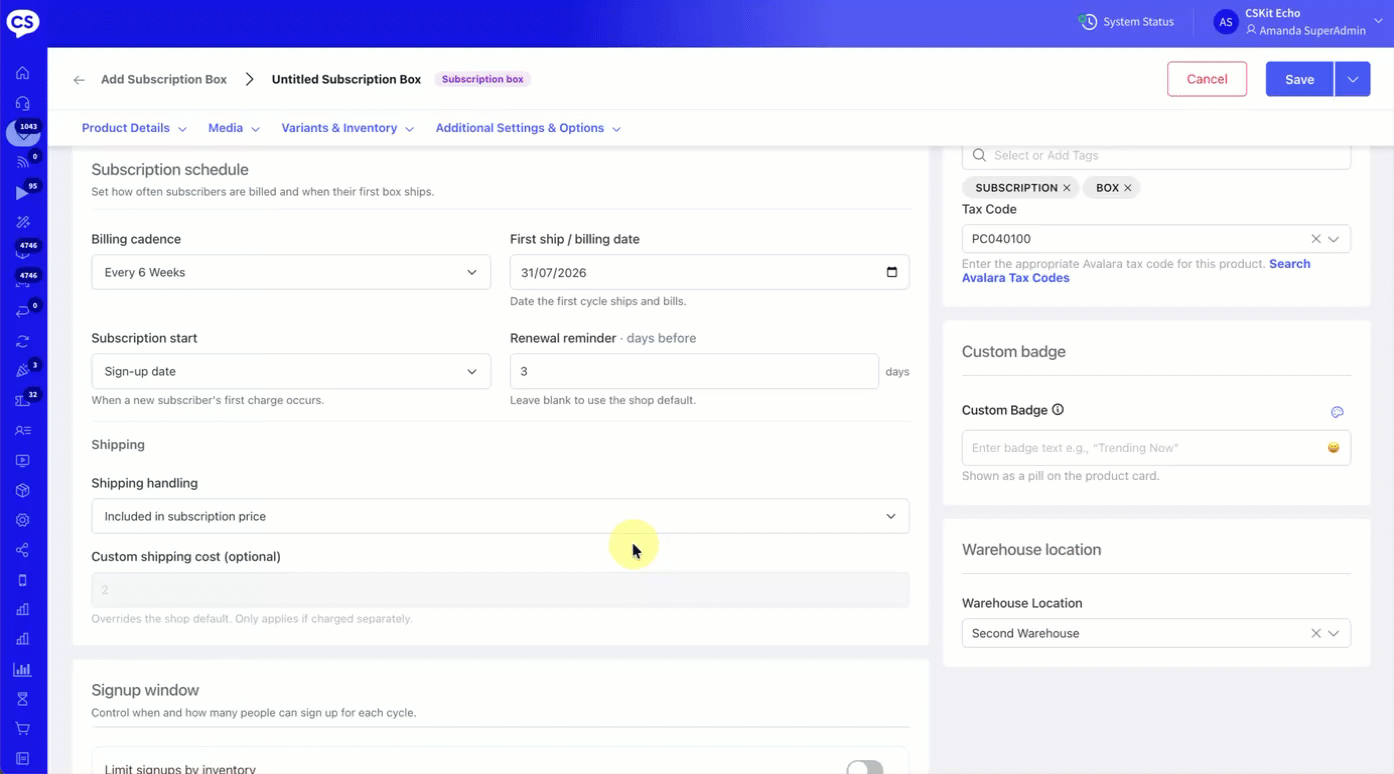Click the Untitled Subscription Box title
The image size is (1394, 774).
coord(346,79)
